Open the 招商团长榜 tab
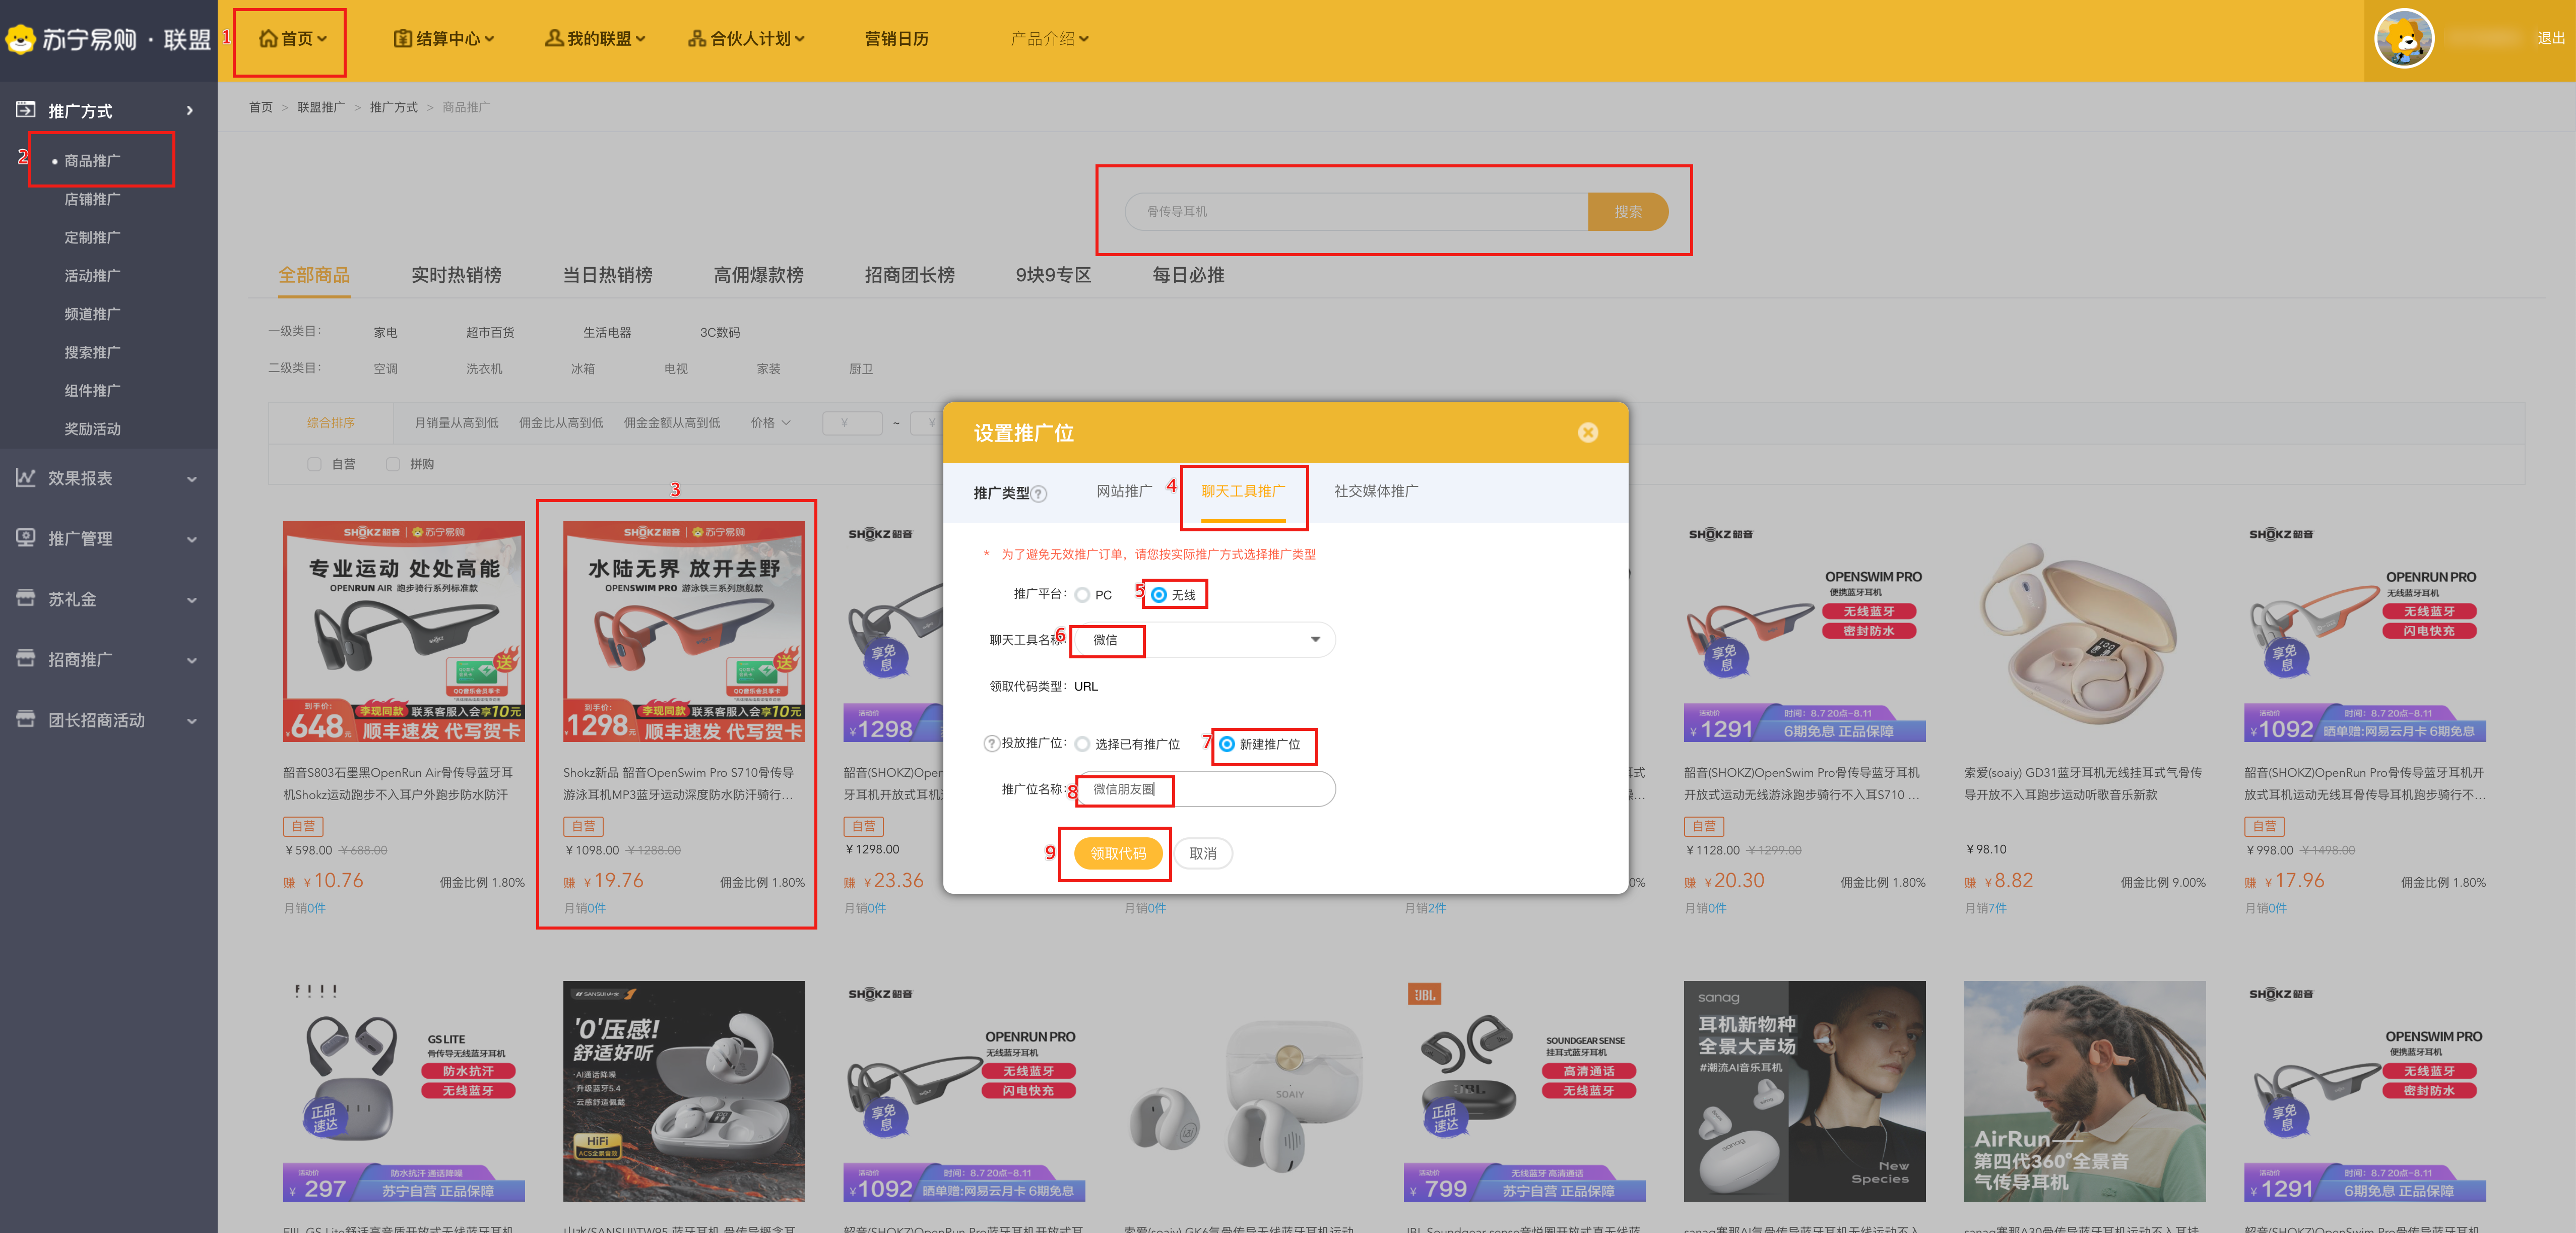Screen dimensions: 2576x1233 [x=909, y=275]
